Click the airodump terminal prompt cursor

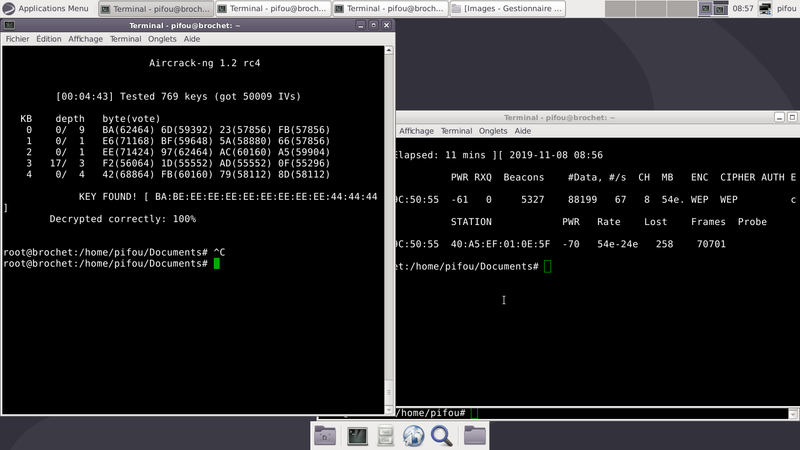[x=547, y=266]
